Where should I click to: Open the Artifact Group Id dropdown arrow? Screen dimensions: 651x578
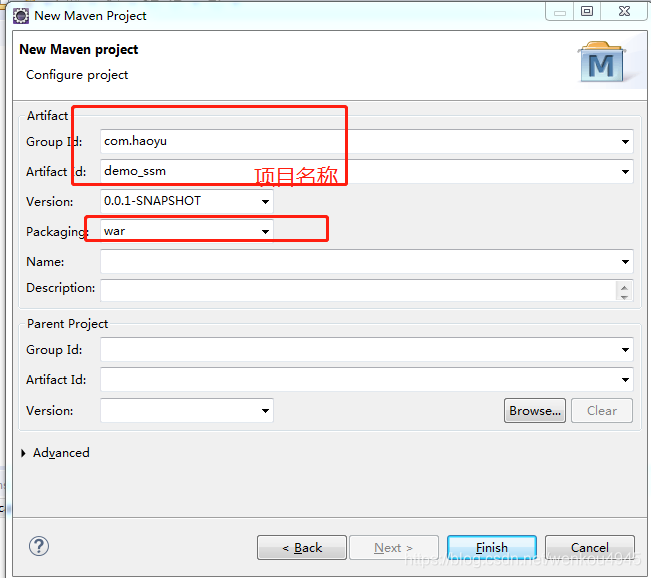coord(625,142)
